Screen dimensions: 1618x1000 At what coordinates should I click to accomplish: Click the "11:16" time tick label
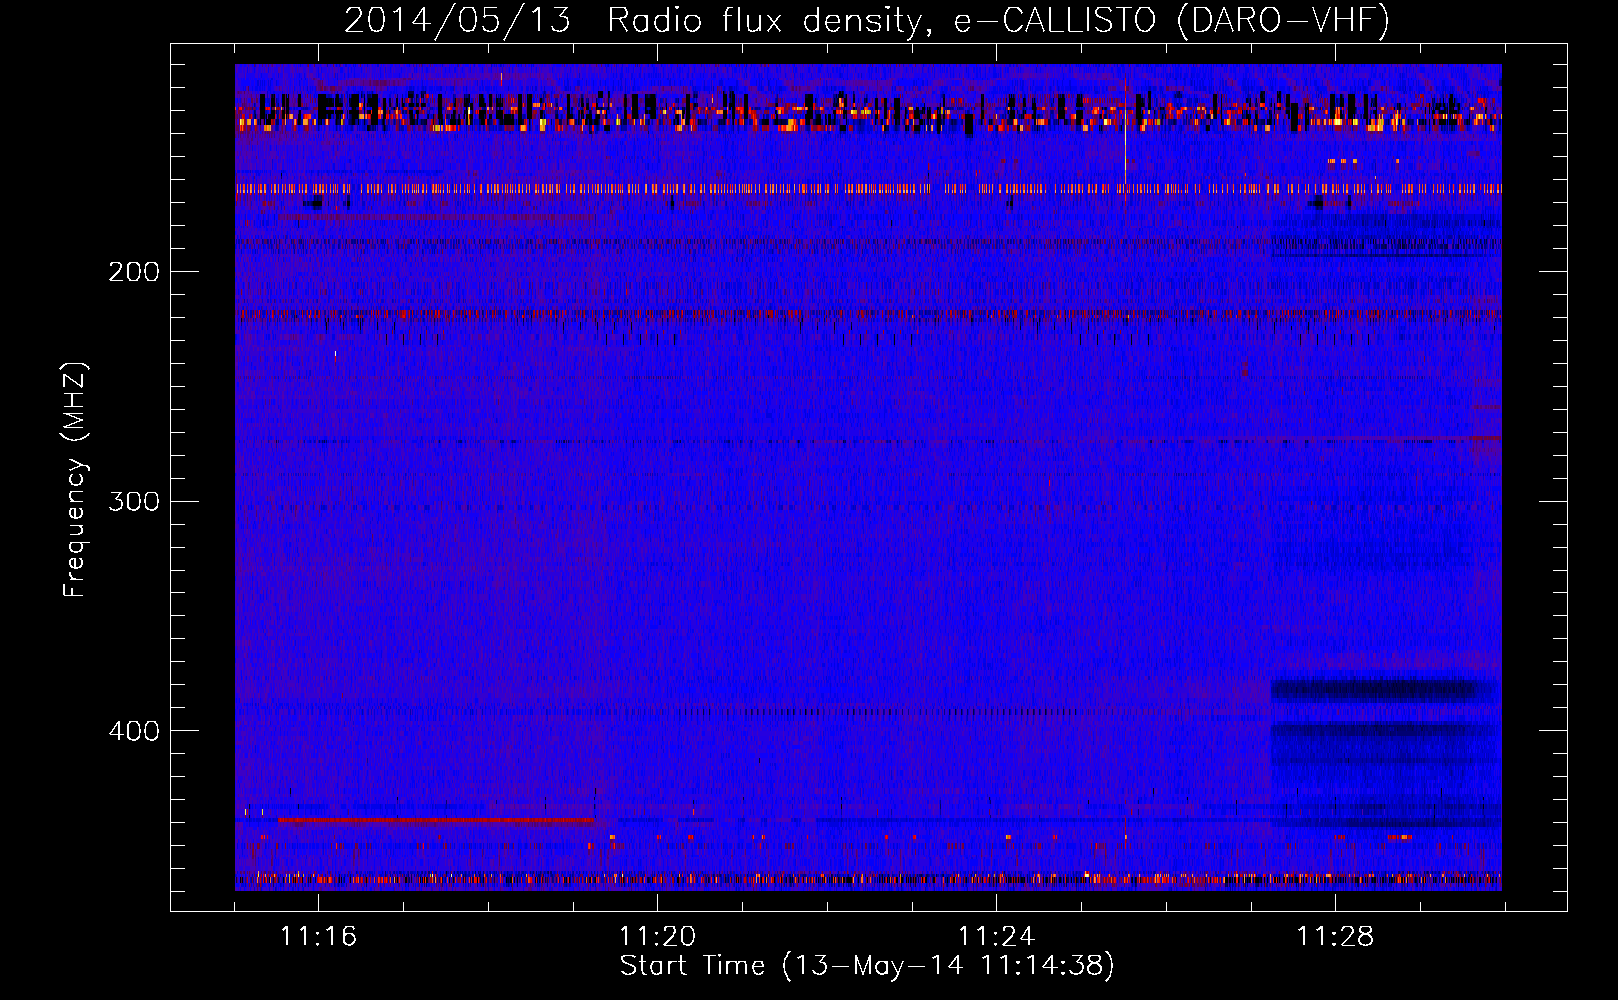(318, 937)
